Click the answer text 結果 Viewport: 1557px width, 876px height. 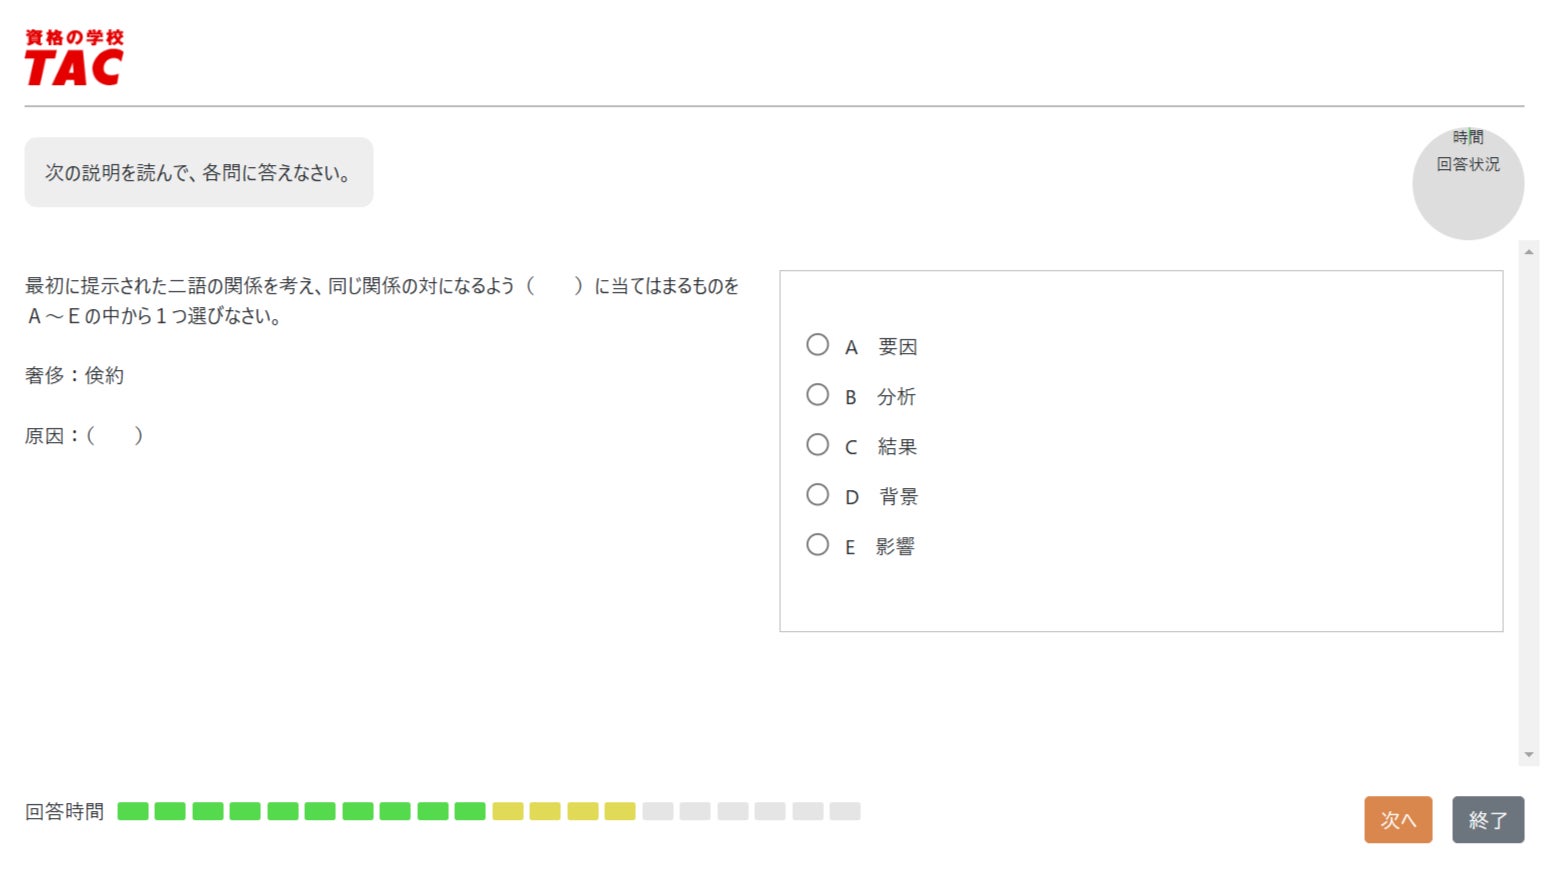click(x=897, y=447)
